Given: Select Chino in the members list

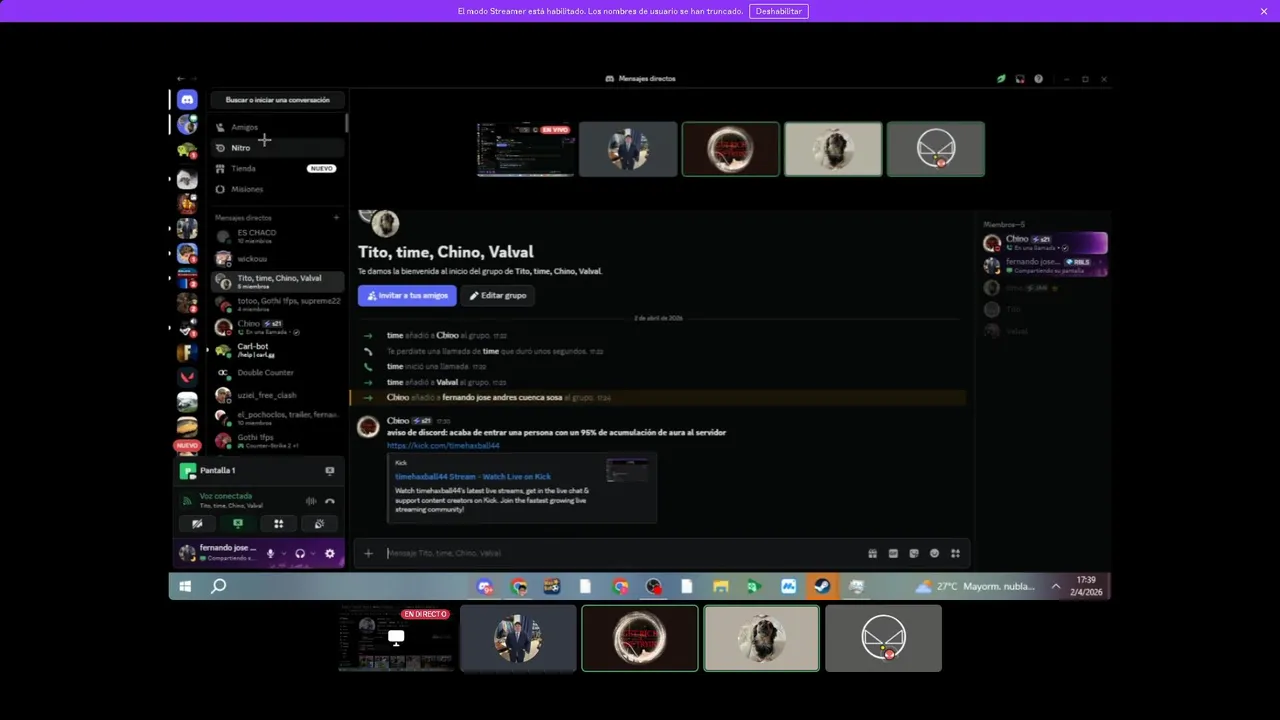Looking at the screenshot, I should (1045, 243).
